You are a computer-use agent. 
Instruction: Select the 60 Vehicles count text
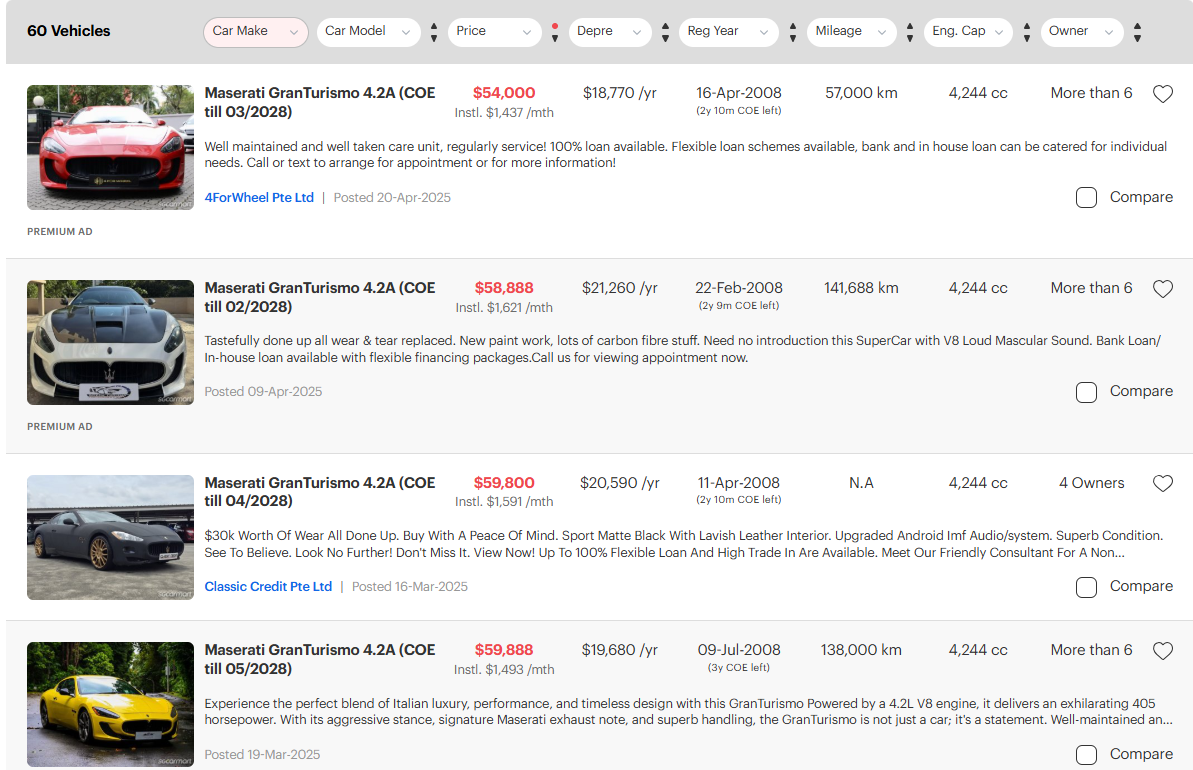pos(68,31)
